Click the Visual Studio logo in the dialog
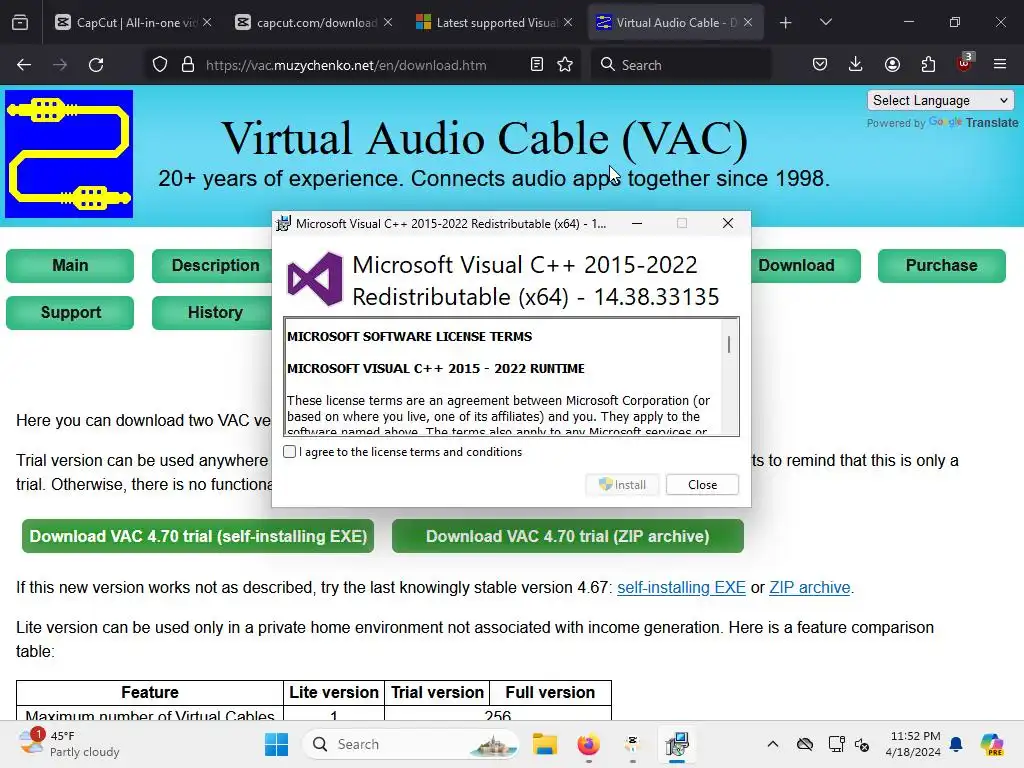This screenshot has width=1024, height=768. (315, 280)
